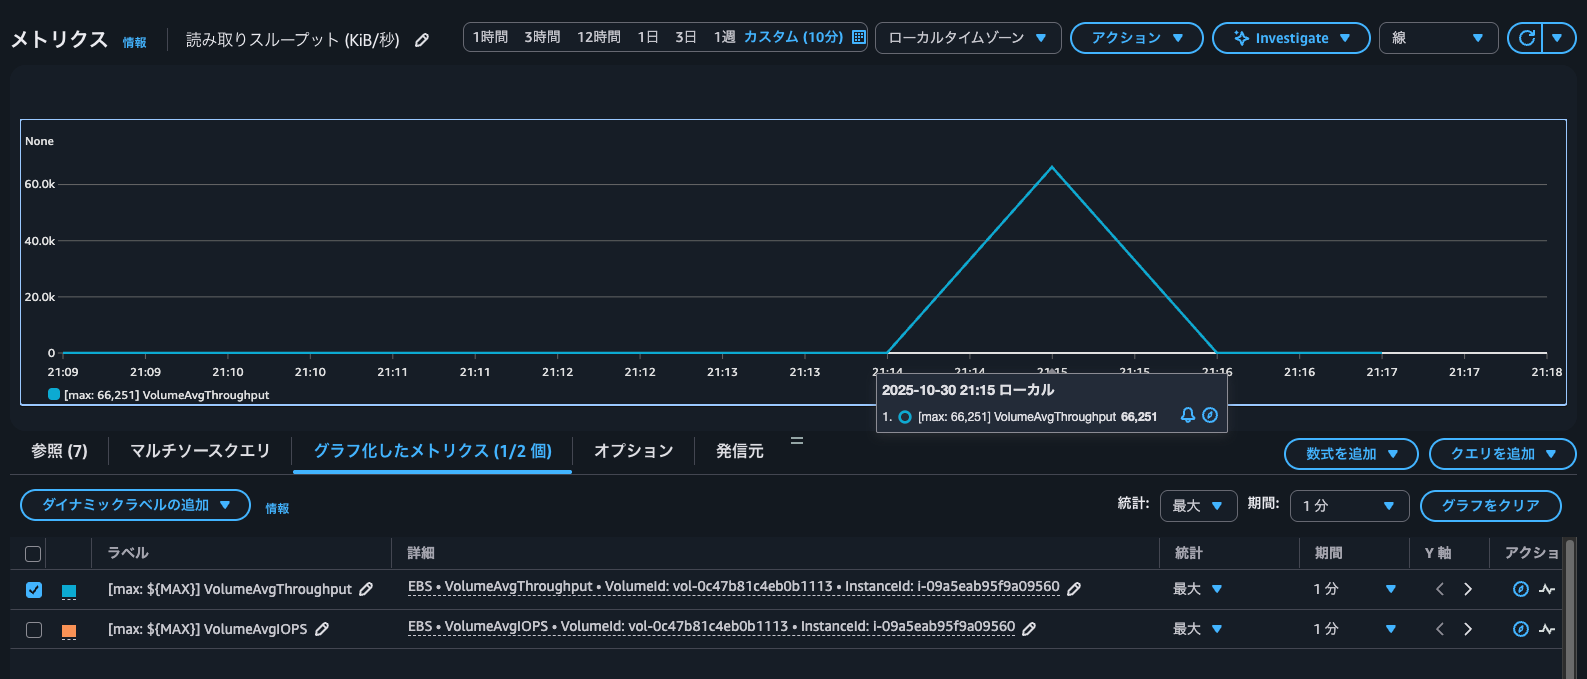Open 情報 link beside dynamic label button
The height and width of the screenshot is (679, 1587).
pyautogui.click(x=277, y=509)
